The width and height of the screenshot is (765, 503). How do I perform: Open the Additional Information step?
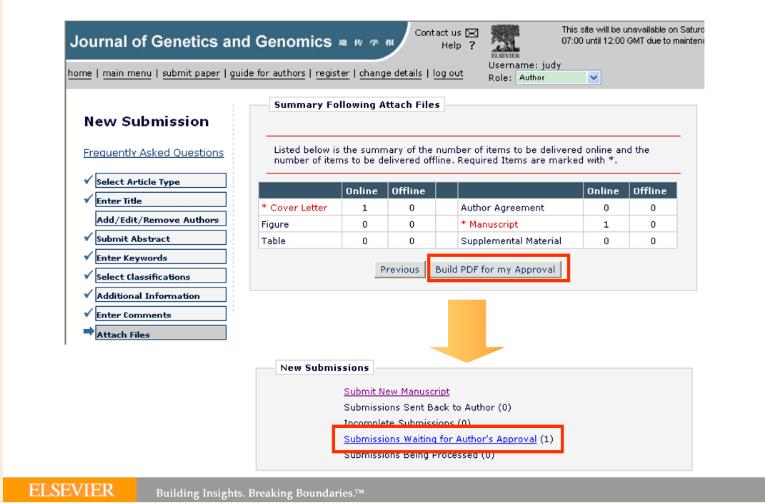[x=161, y=295]
